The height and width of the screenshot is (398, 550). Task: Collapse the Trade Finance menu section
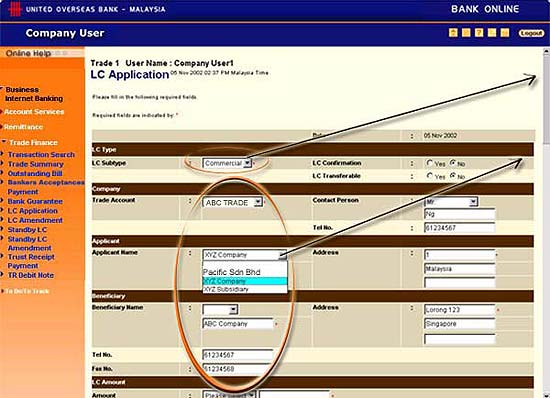coord(33,143)
